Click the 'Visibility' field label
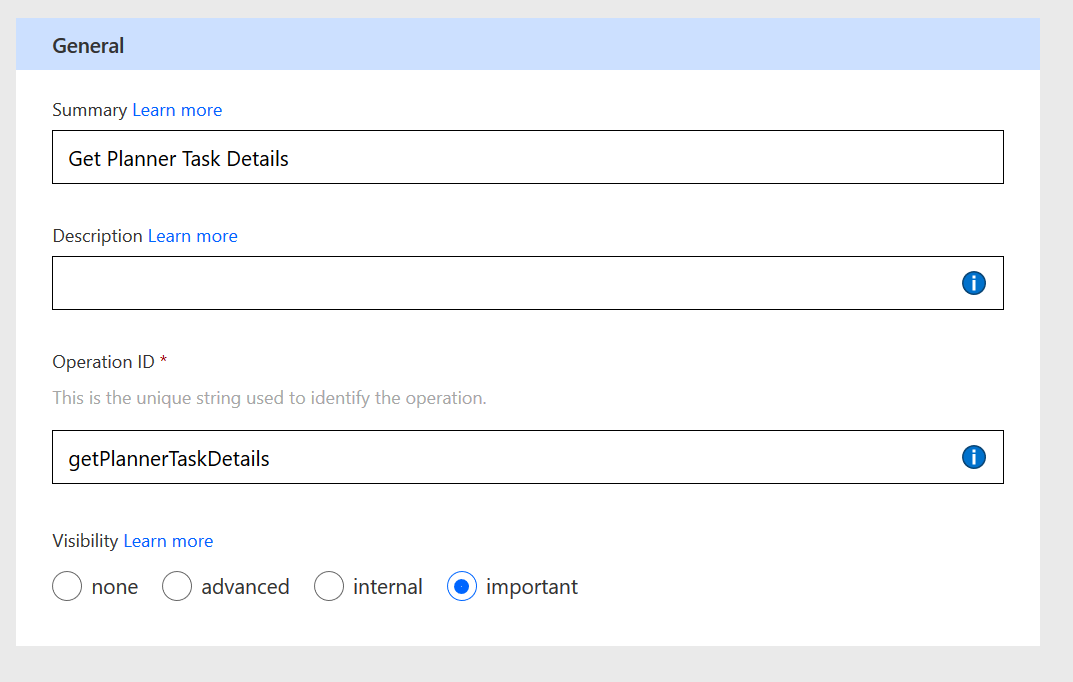The width and height of the screenshot is (1073, 682). (x=86, y=541)
